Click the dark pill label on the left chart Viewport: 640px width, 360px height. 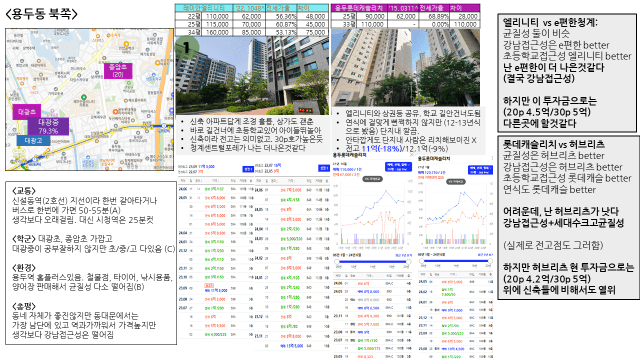click(372, 179)
